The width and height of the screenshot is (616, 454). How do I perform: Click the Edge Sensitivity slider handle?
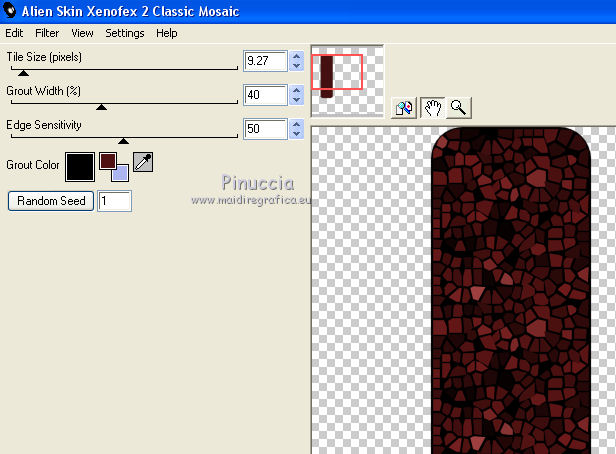[x=123, y=141]
